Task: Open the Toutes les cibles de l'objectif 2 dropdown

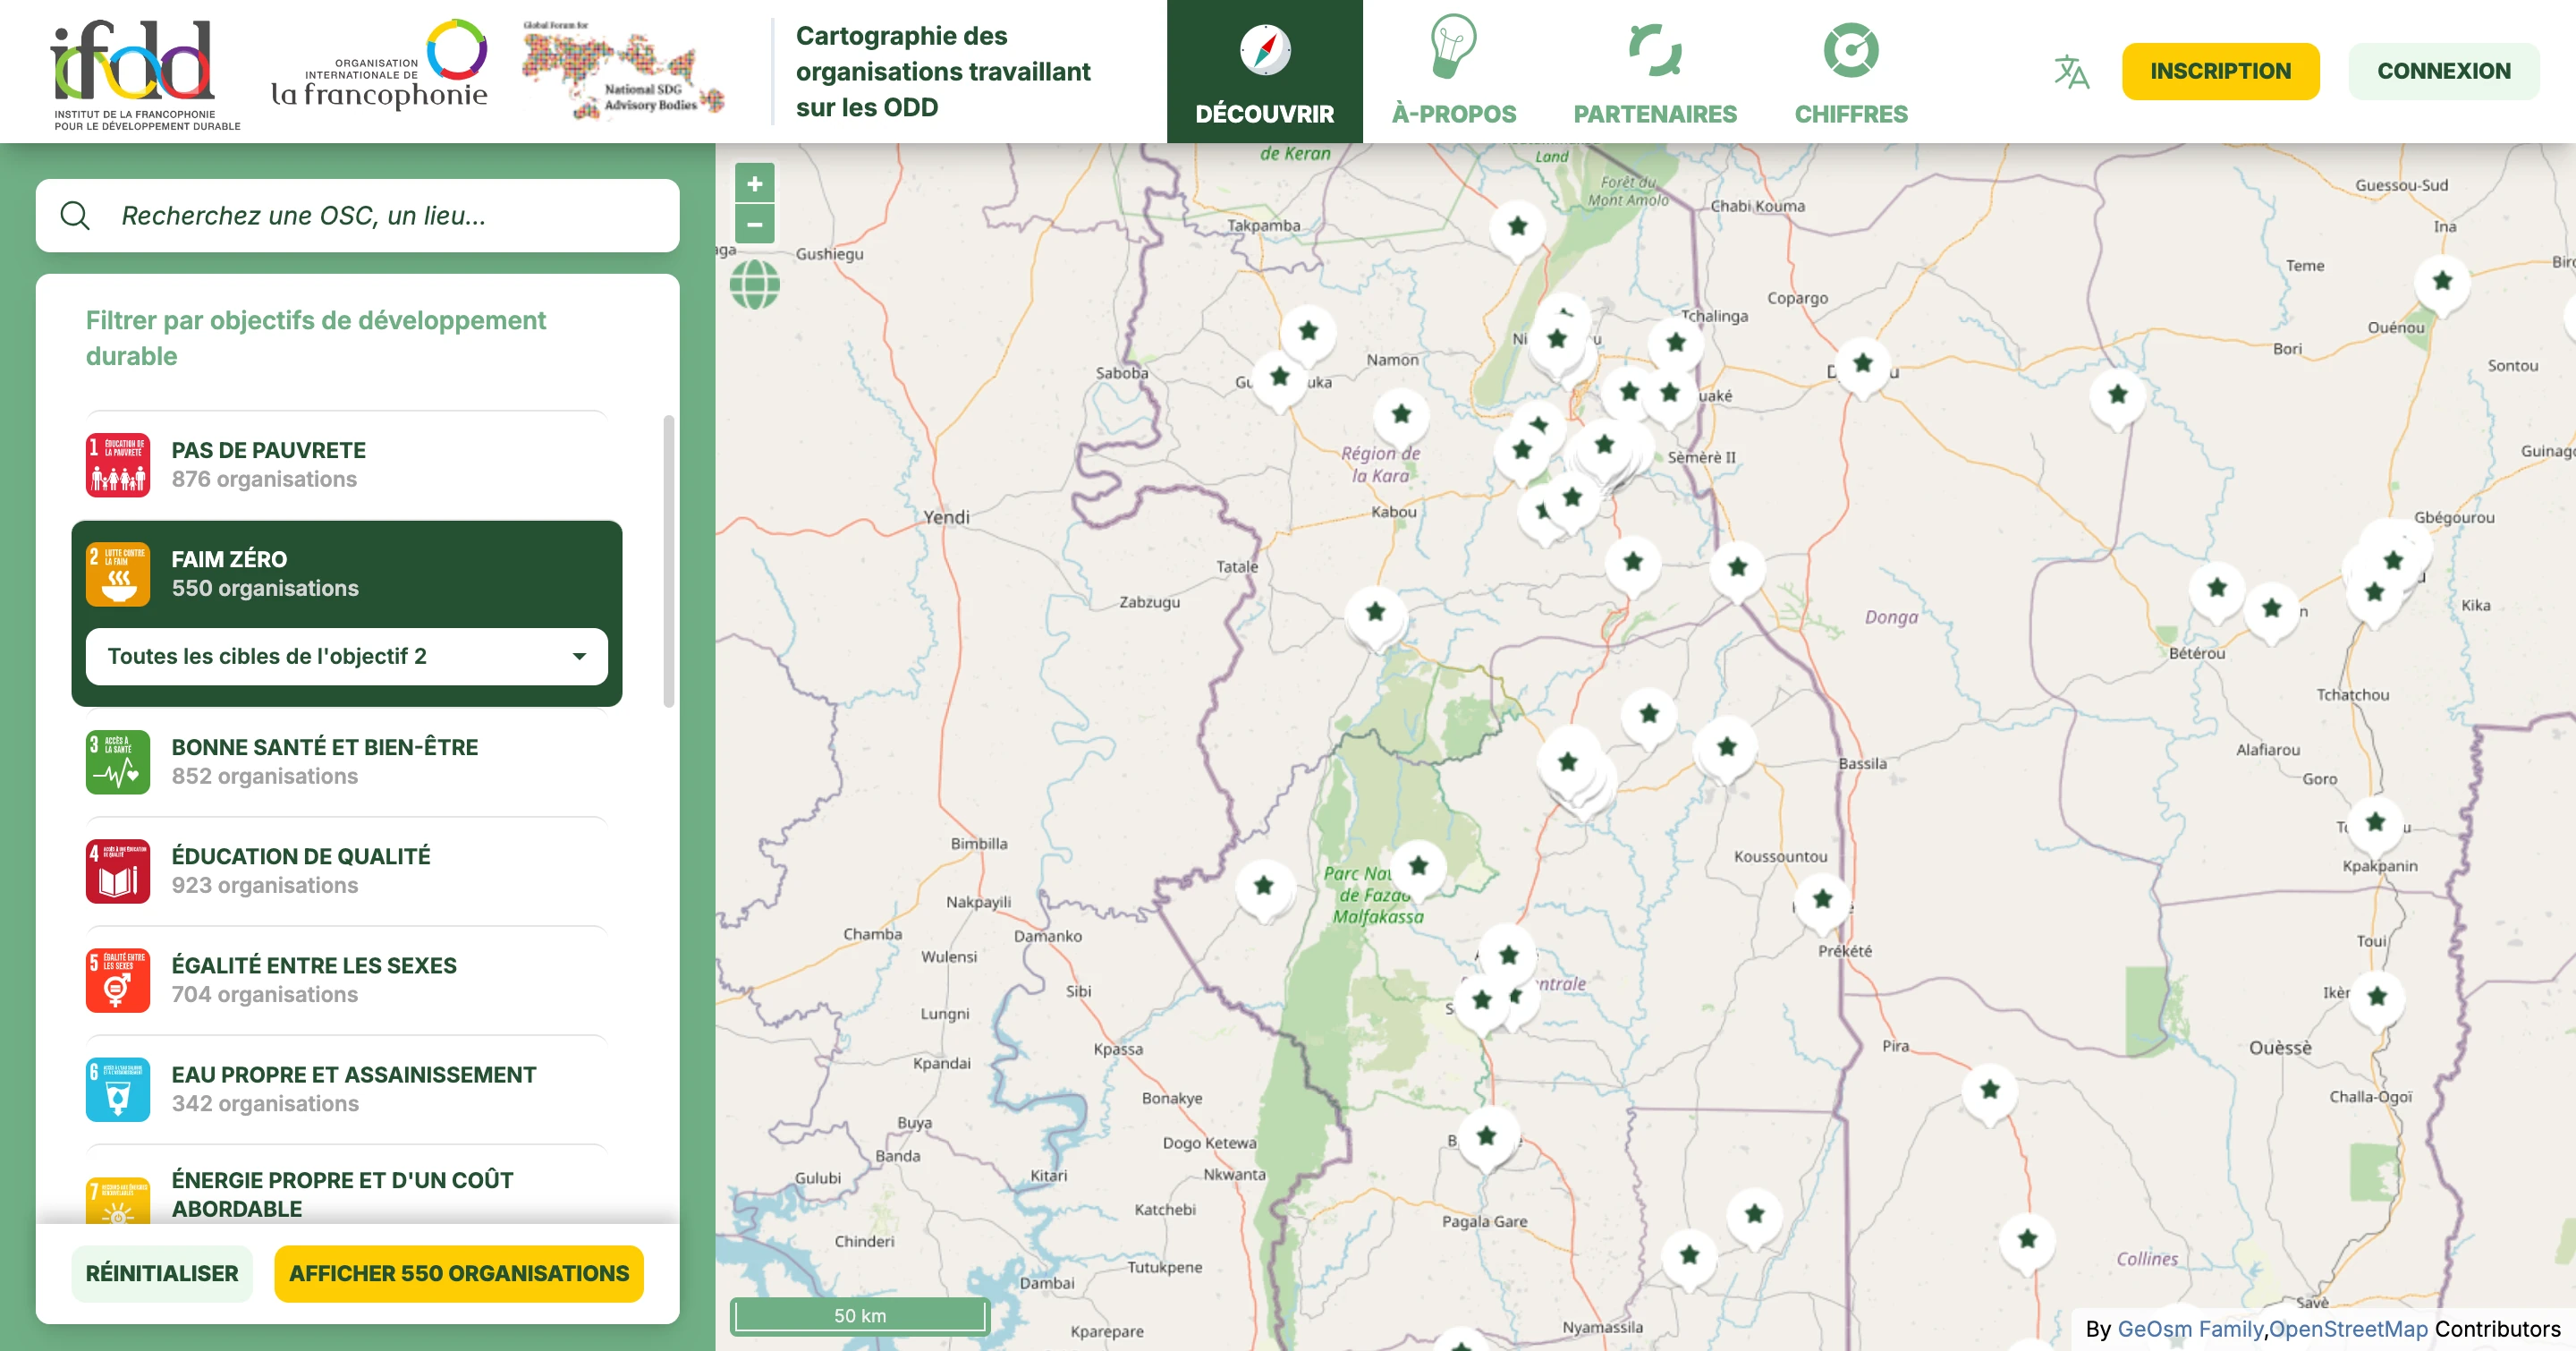Action: (345, 656)
